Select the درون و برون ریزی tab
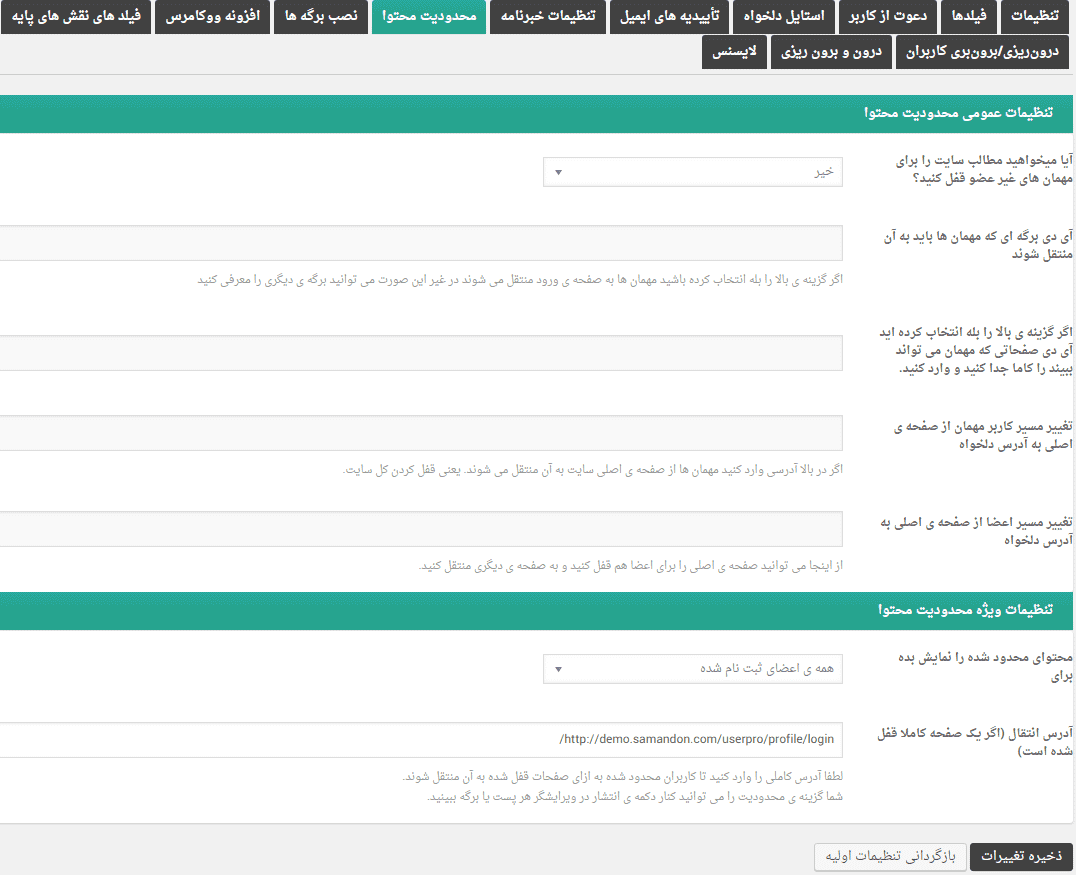The height and width of the screenshot is (875, 1076). click(x=831, y=52)
